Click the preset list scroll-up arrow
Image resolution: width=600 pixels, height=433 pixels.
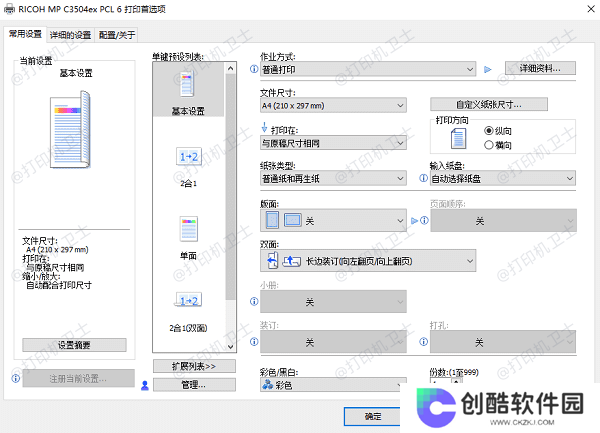click(x=230, y=68)
